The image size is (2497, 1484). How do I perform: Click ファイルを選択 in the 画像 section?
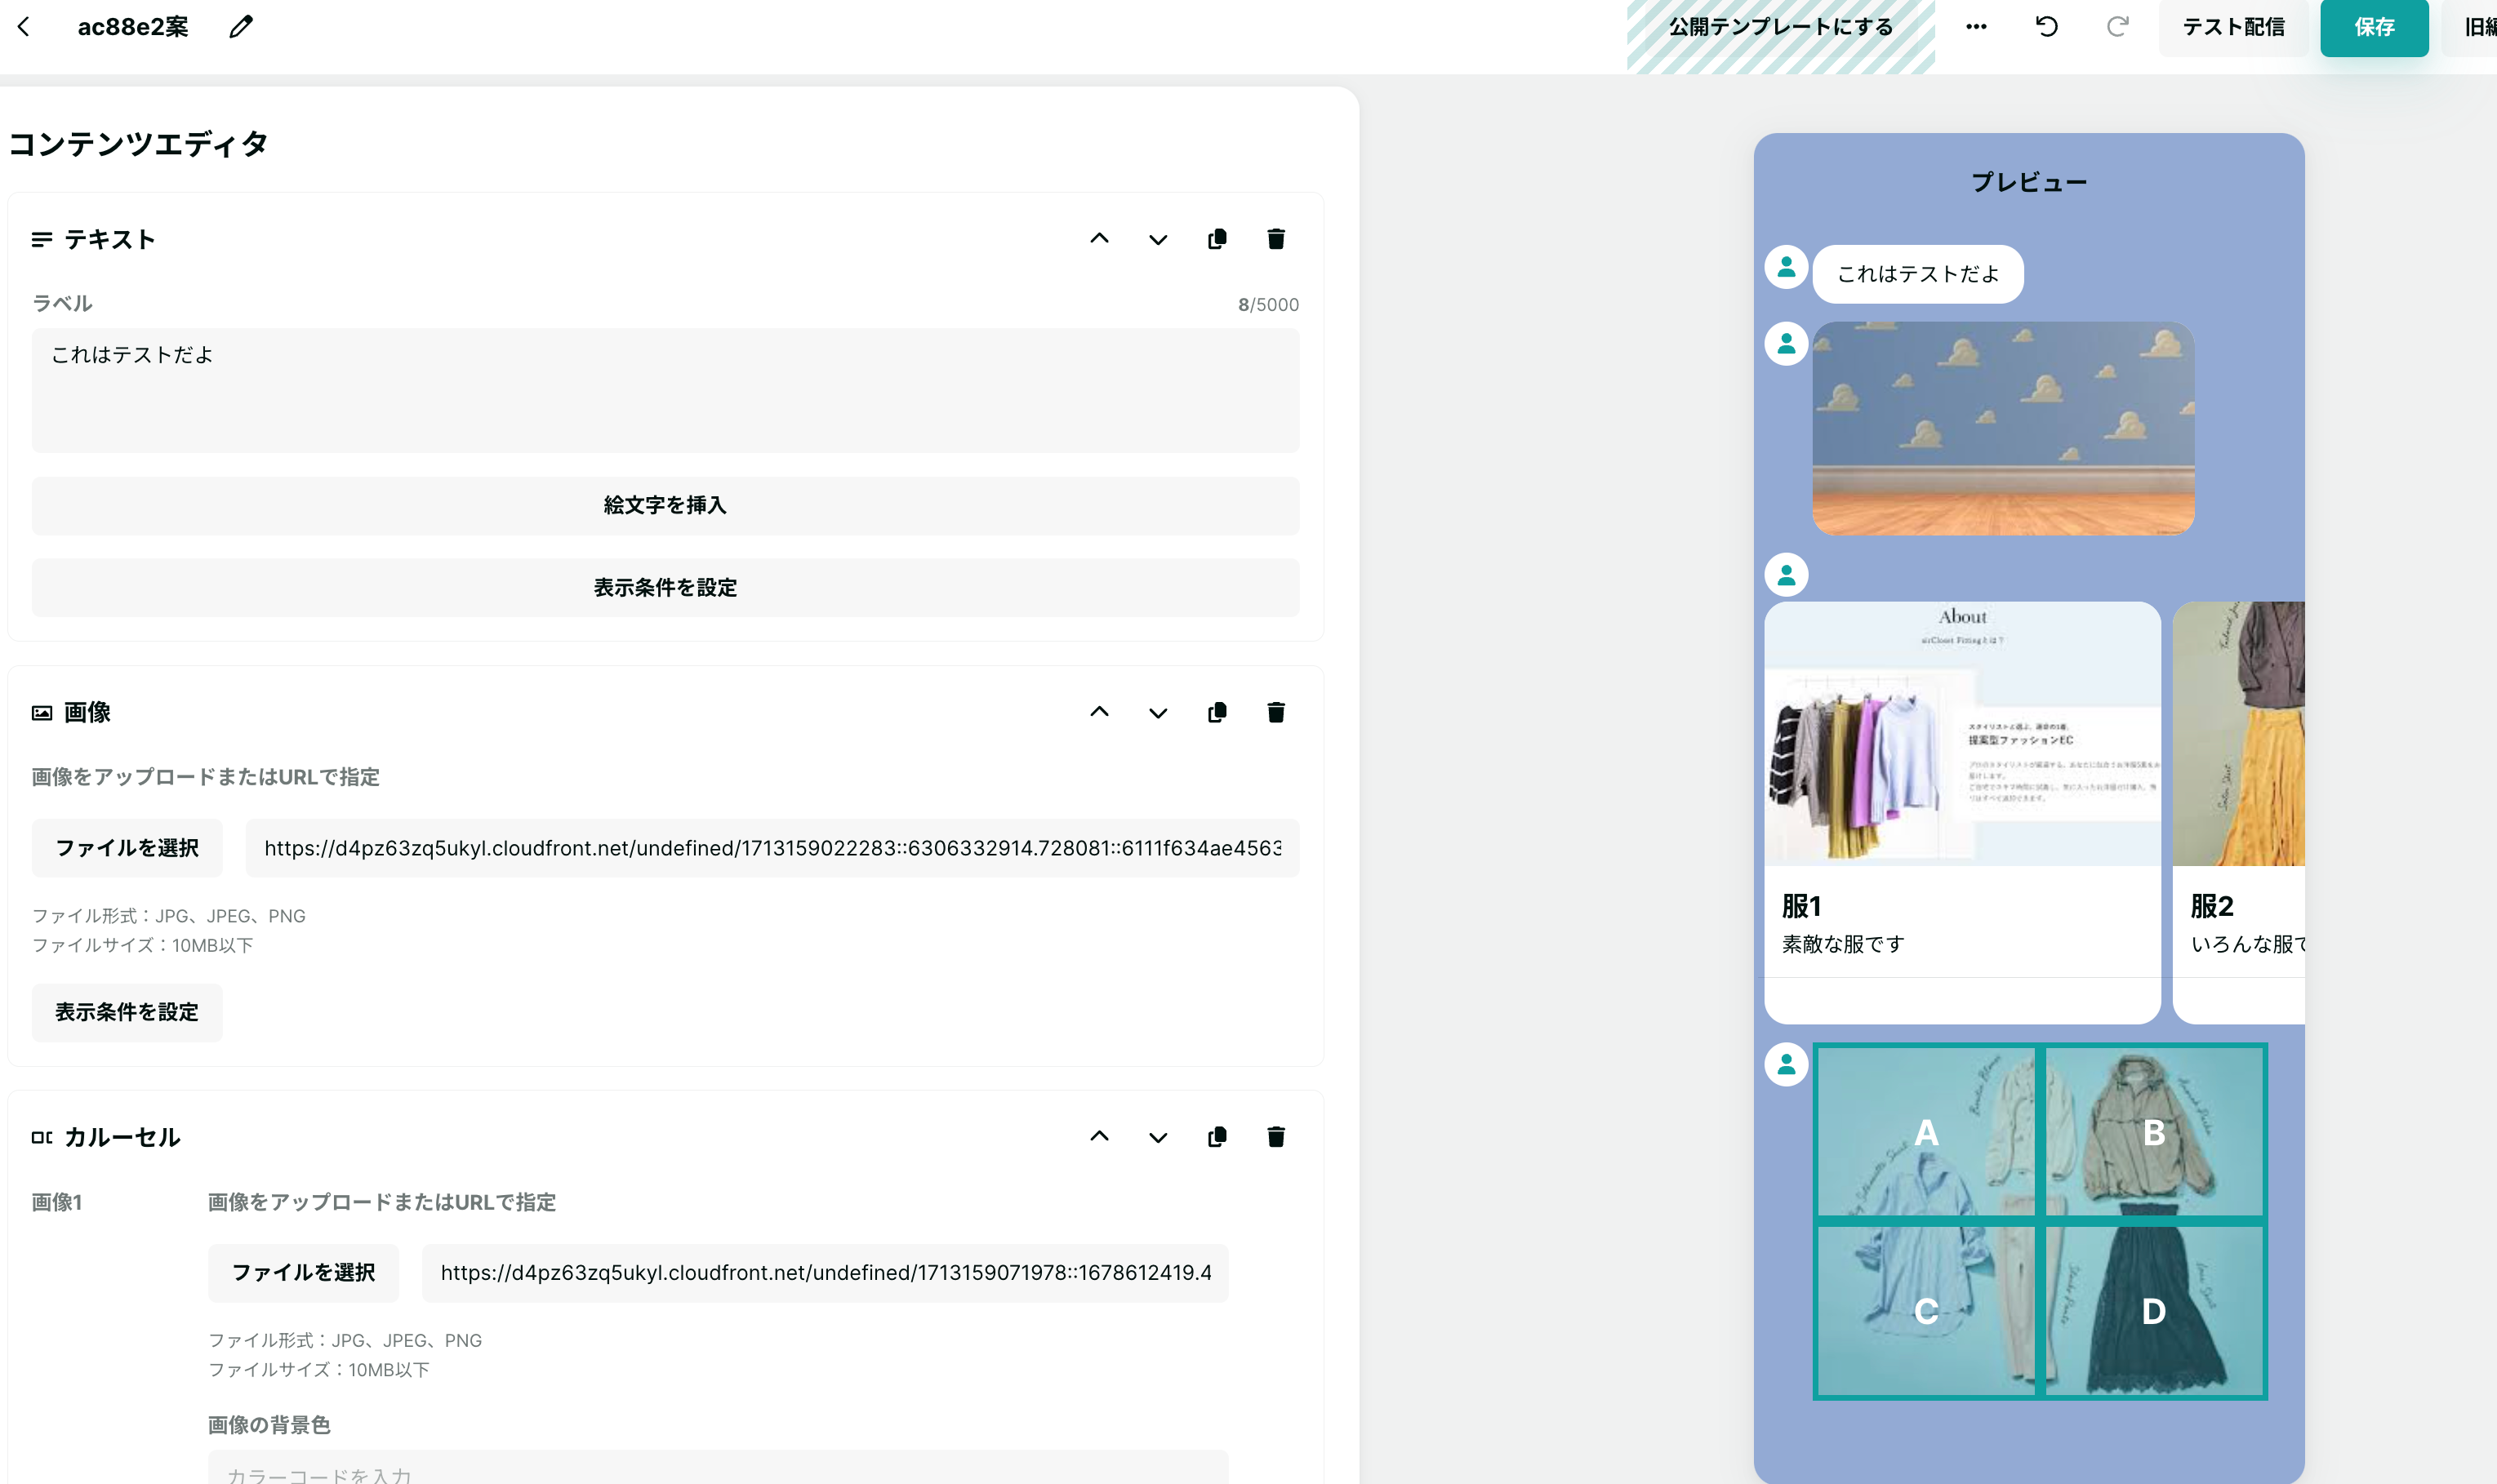[127, 848]
